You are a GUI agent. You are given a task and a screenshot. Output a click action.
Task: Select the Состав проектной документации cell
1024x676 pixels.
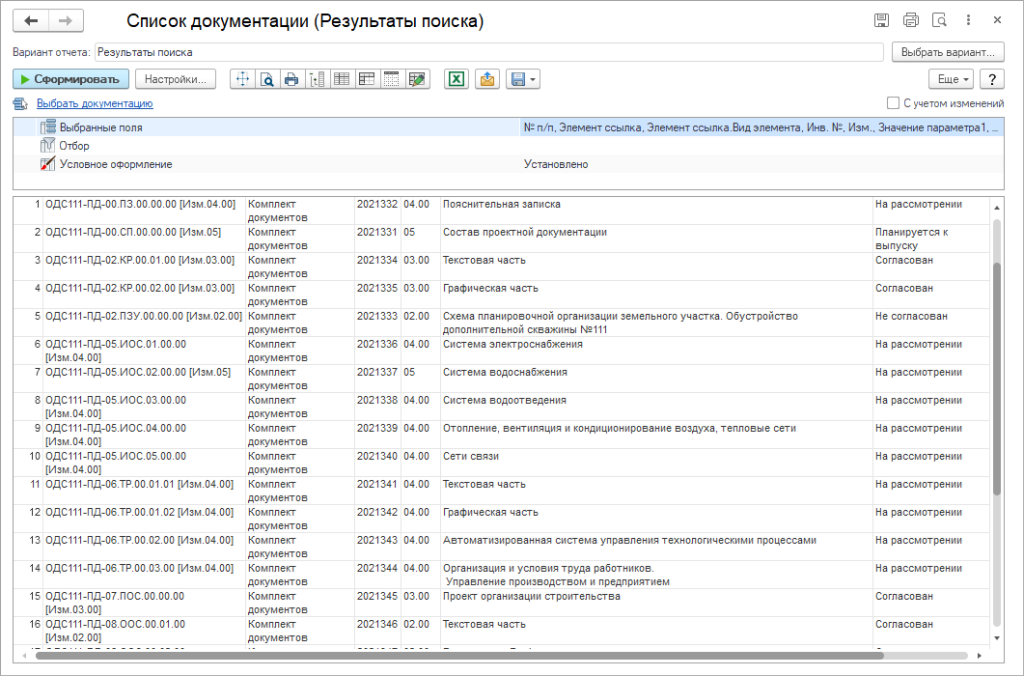point(656,239)
